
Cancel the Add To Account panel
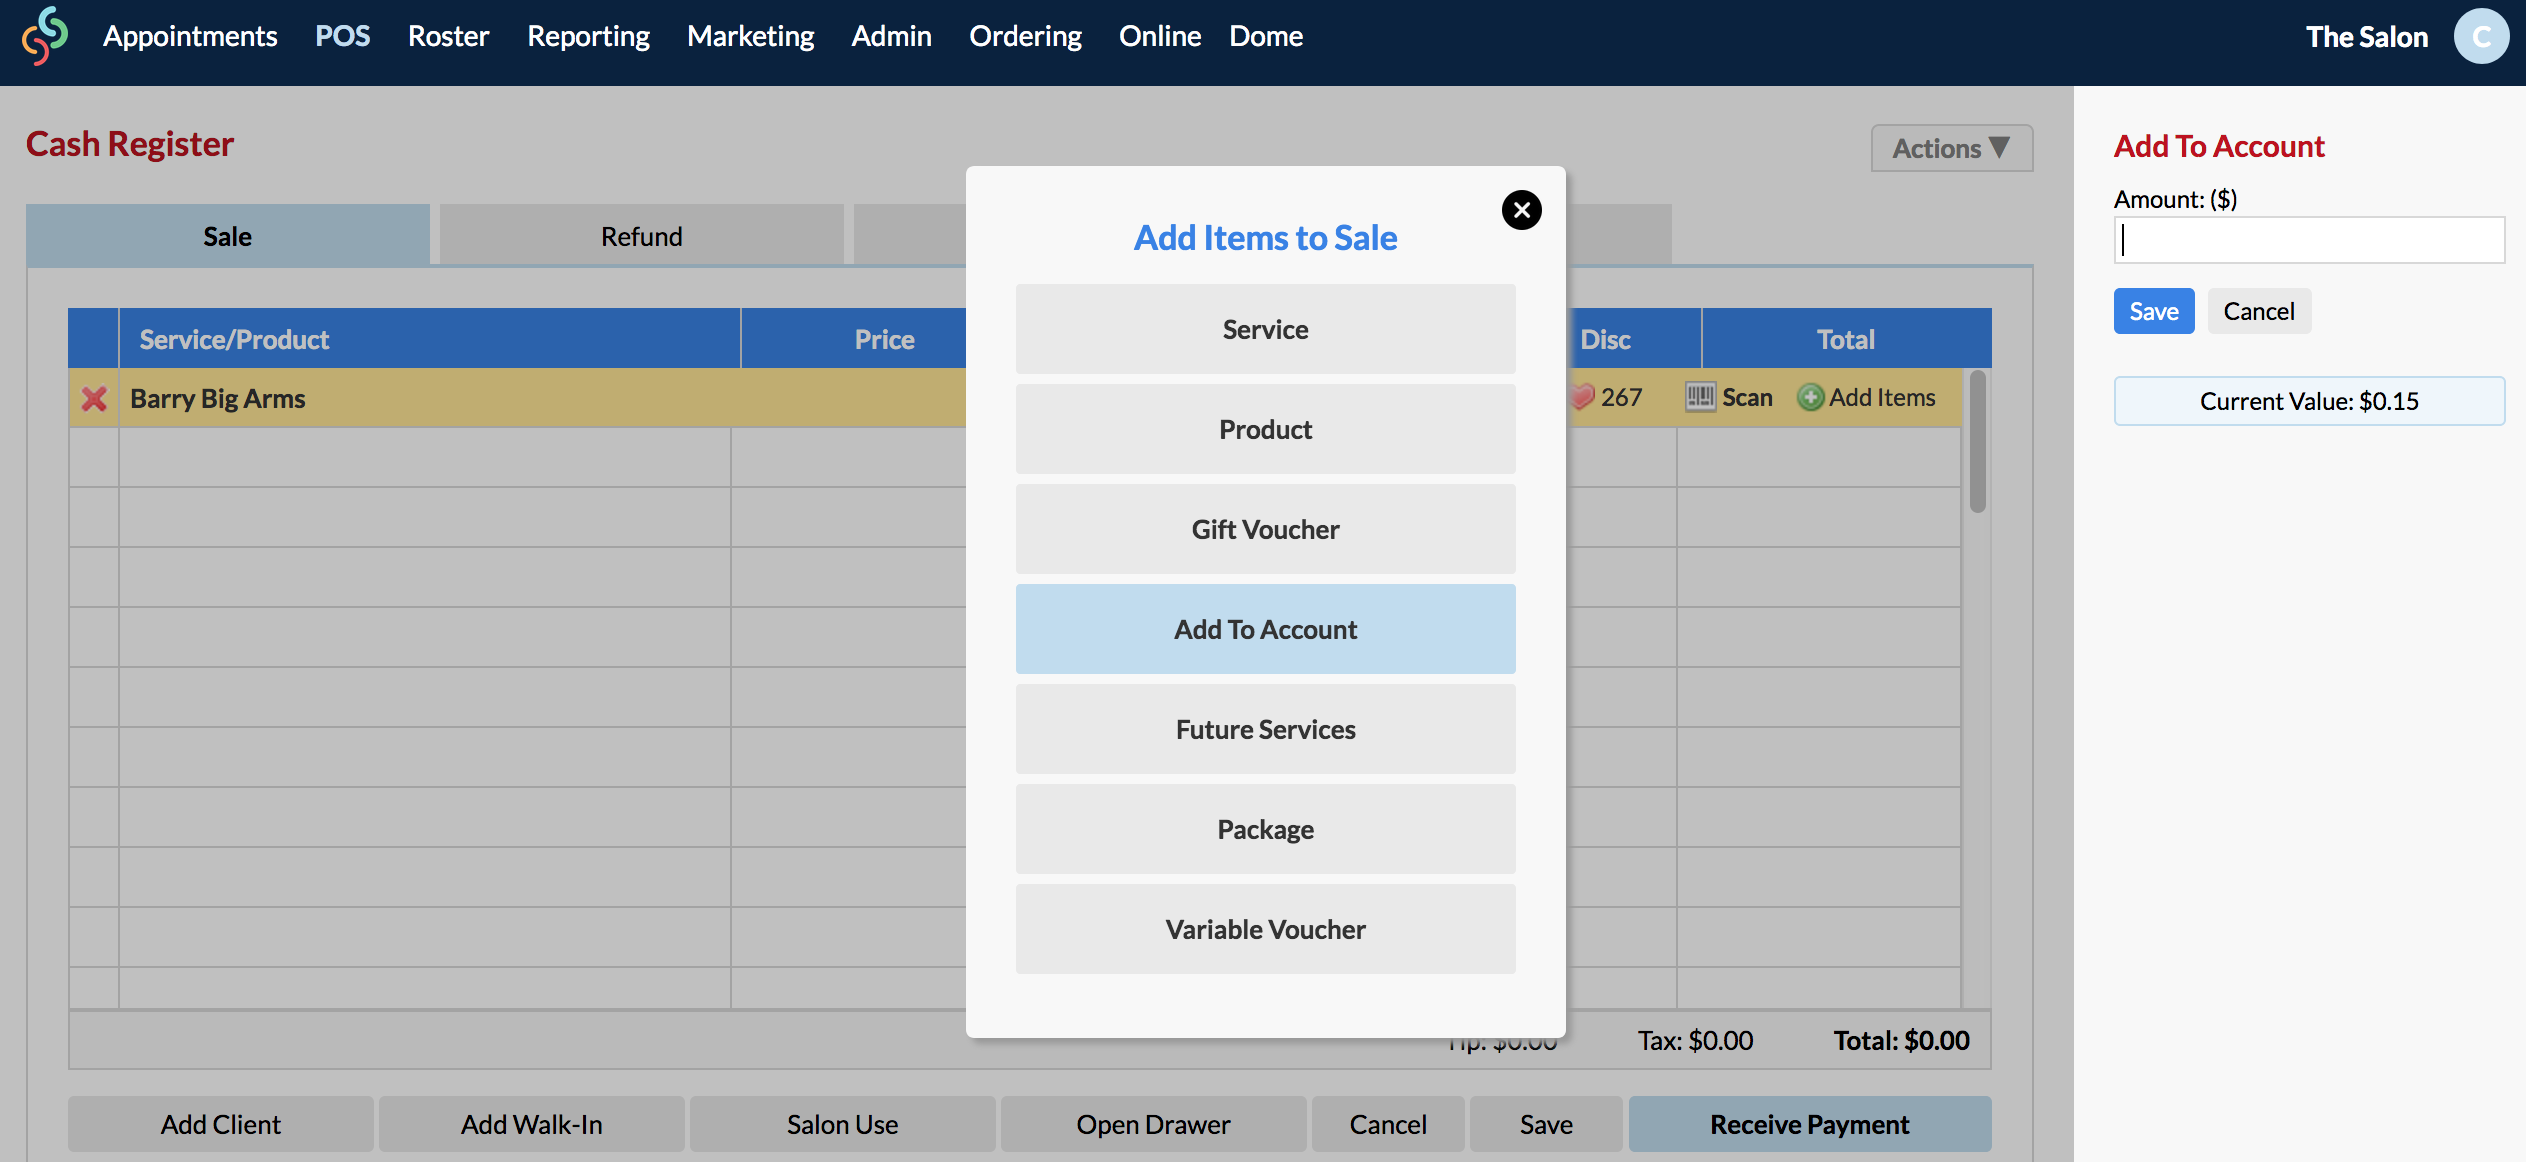coord(2259,311)
